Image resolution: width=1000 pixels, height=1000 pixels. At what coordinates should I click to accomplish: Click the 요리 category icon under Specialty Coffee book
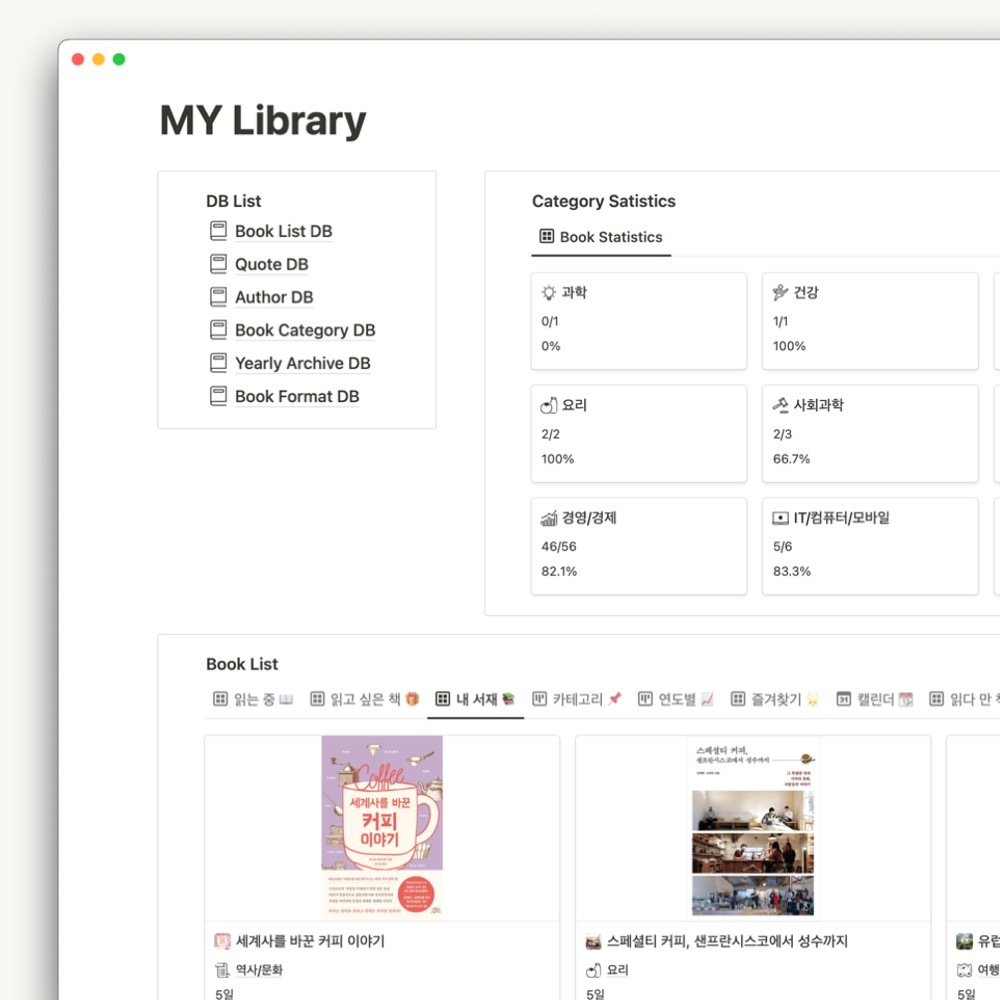click(593, 971)
